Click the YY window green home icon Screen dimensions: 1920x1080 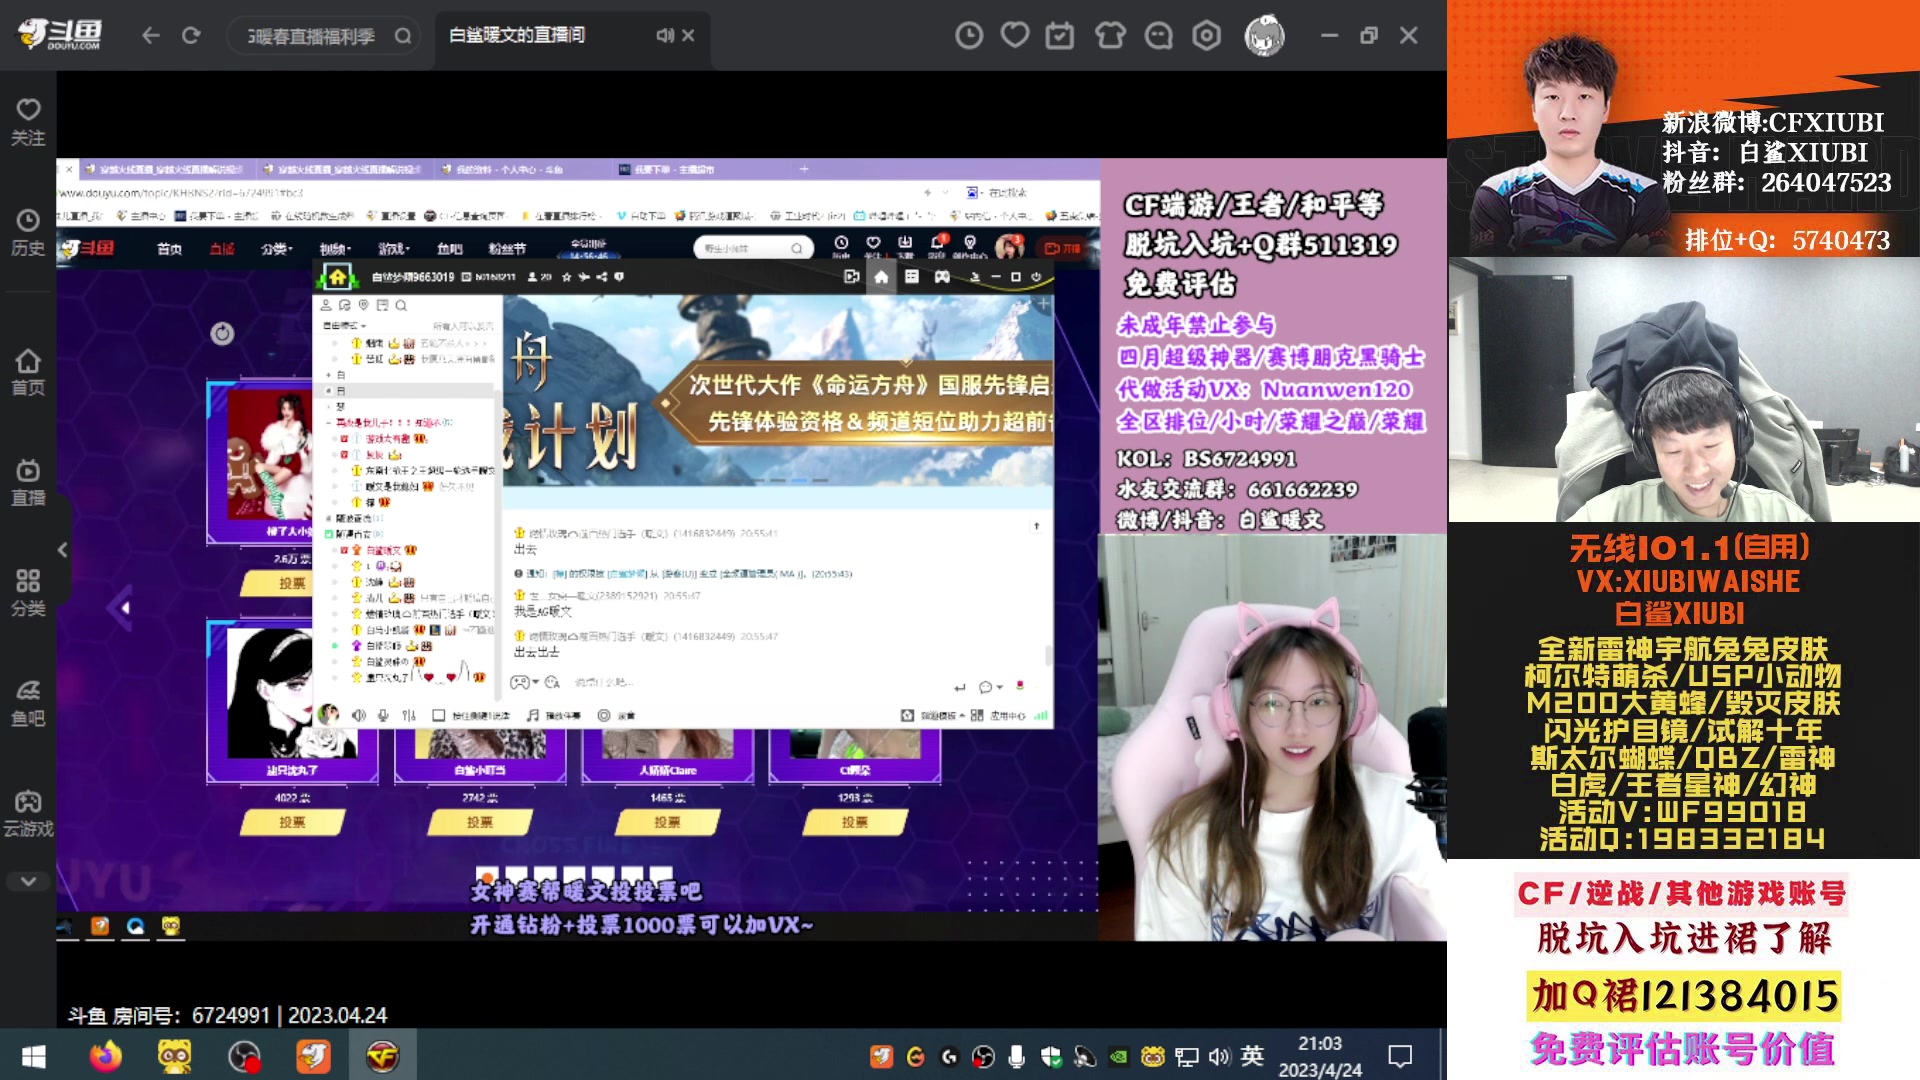pyautogui.click(x=337, y=277)
